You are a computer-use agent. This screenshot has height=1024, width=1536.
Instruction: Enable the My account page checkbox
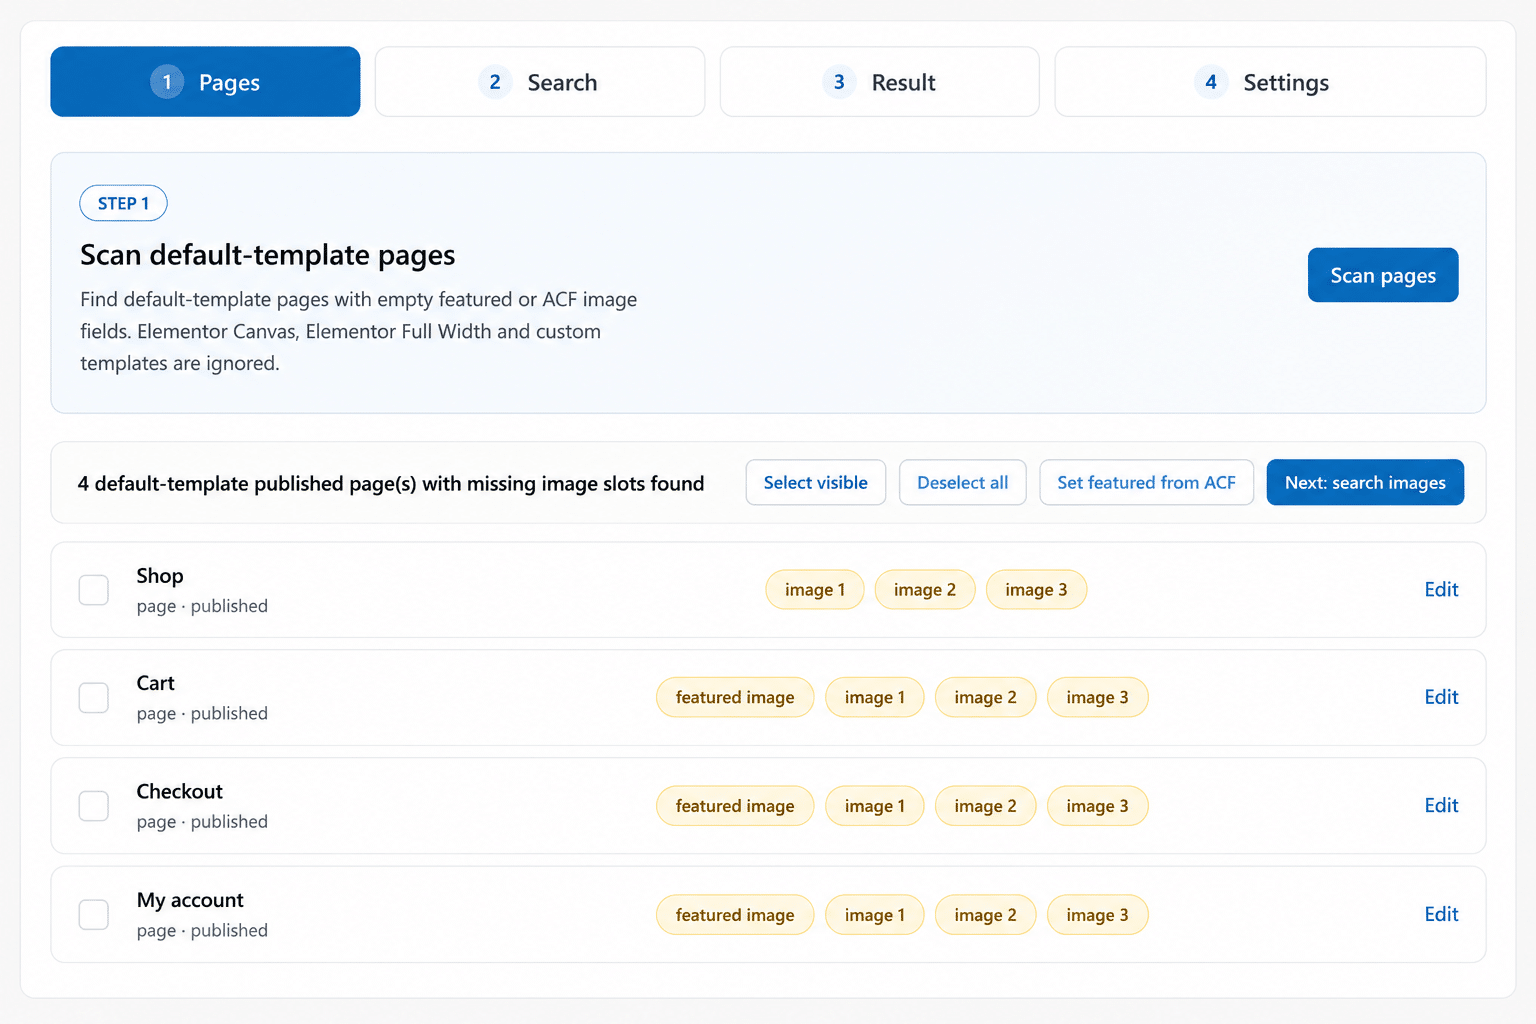click(94, 914)
